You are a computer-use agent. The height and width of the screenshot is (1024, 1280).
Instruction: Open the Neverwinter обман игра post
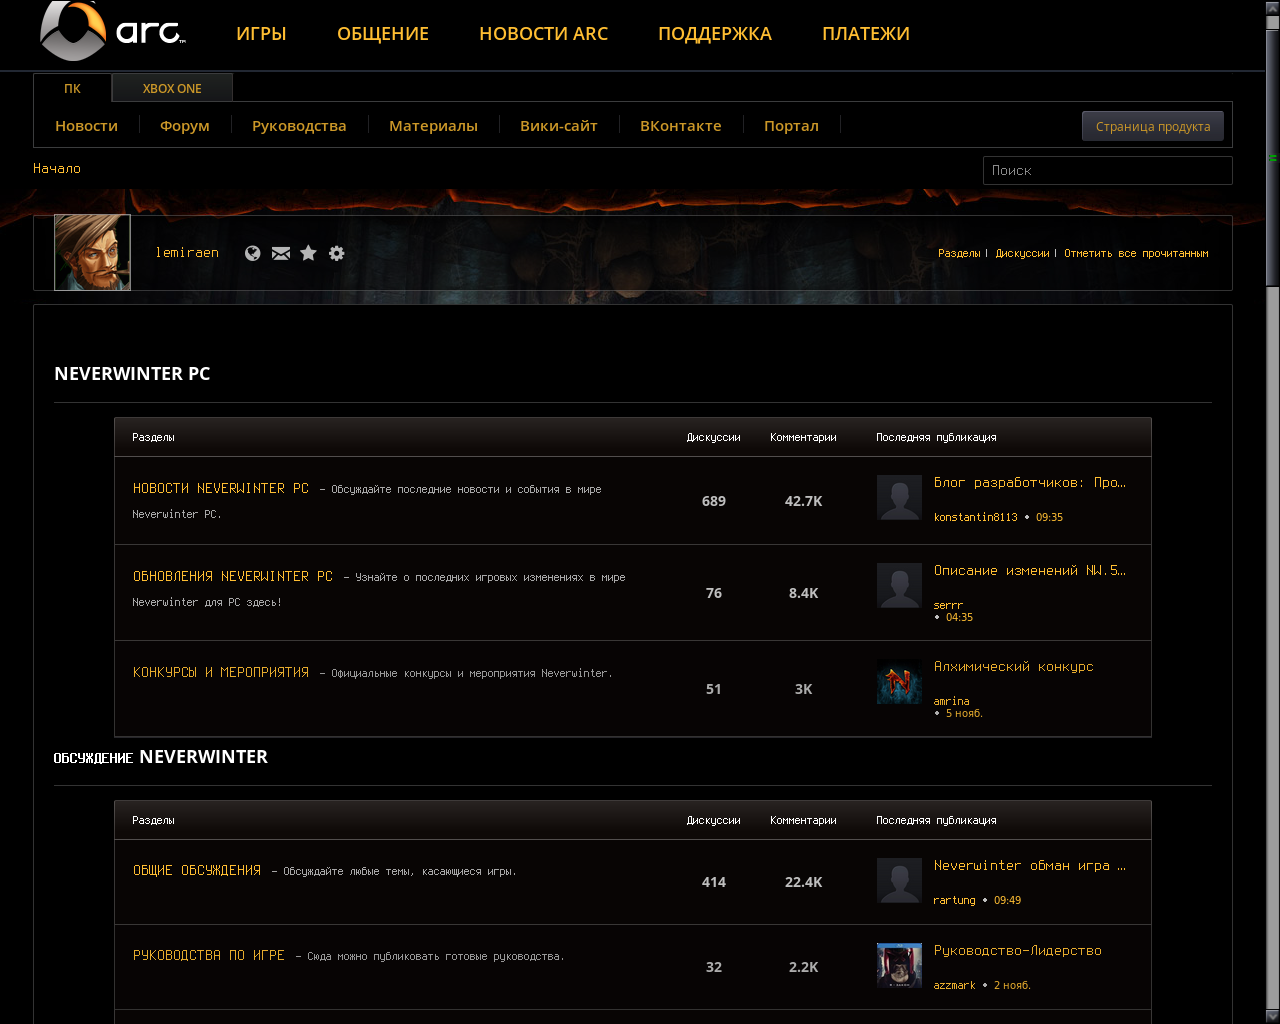coord(1030,866)
